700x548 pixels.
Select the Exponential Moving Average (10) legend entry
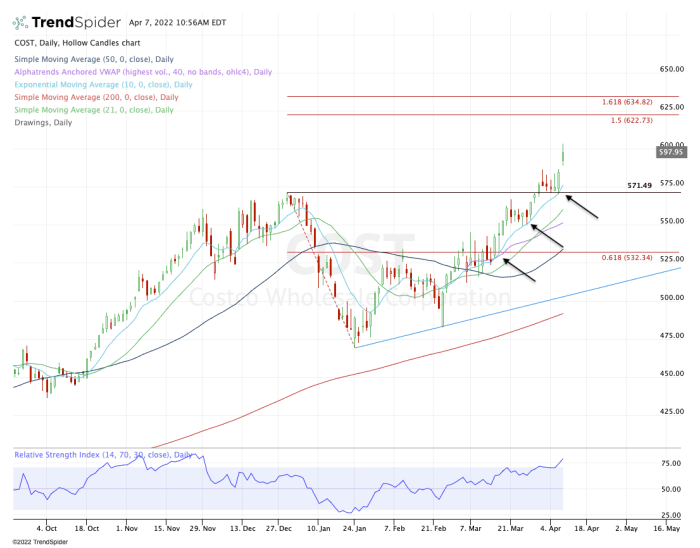click(103, 85)
